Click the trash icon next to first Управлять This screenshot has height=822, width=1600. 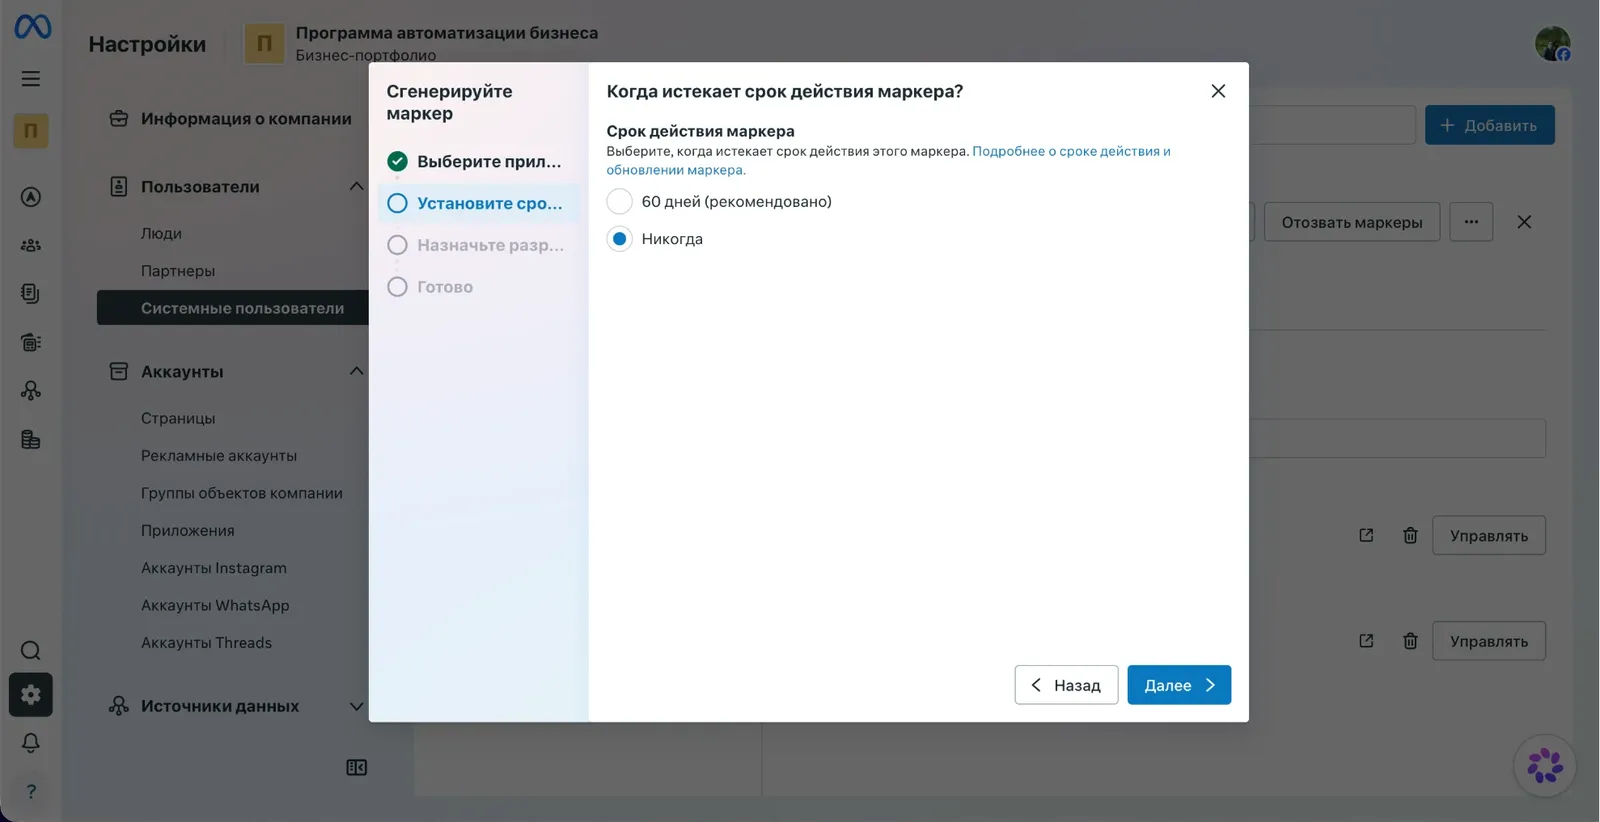click(1410, 536)
